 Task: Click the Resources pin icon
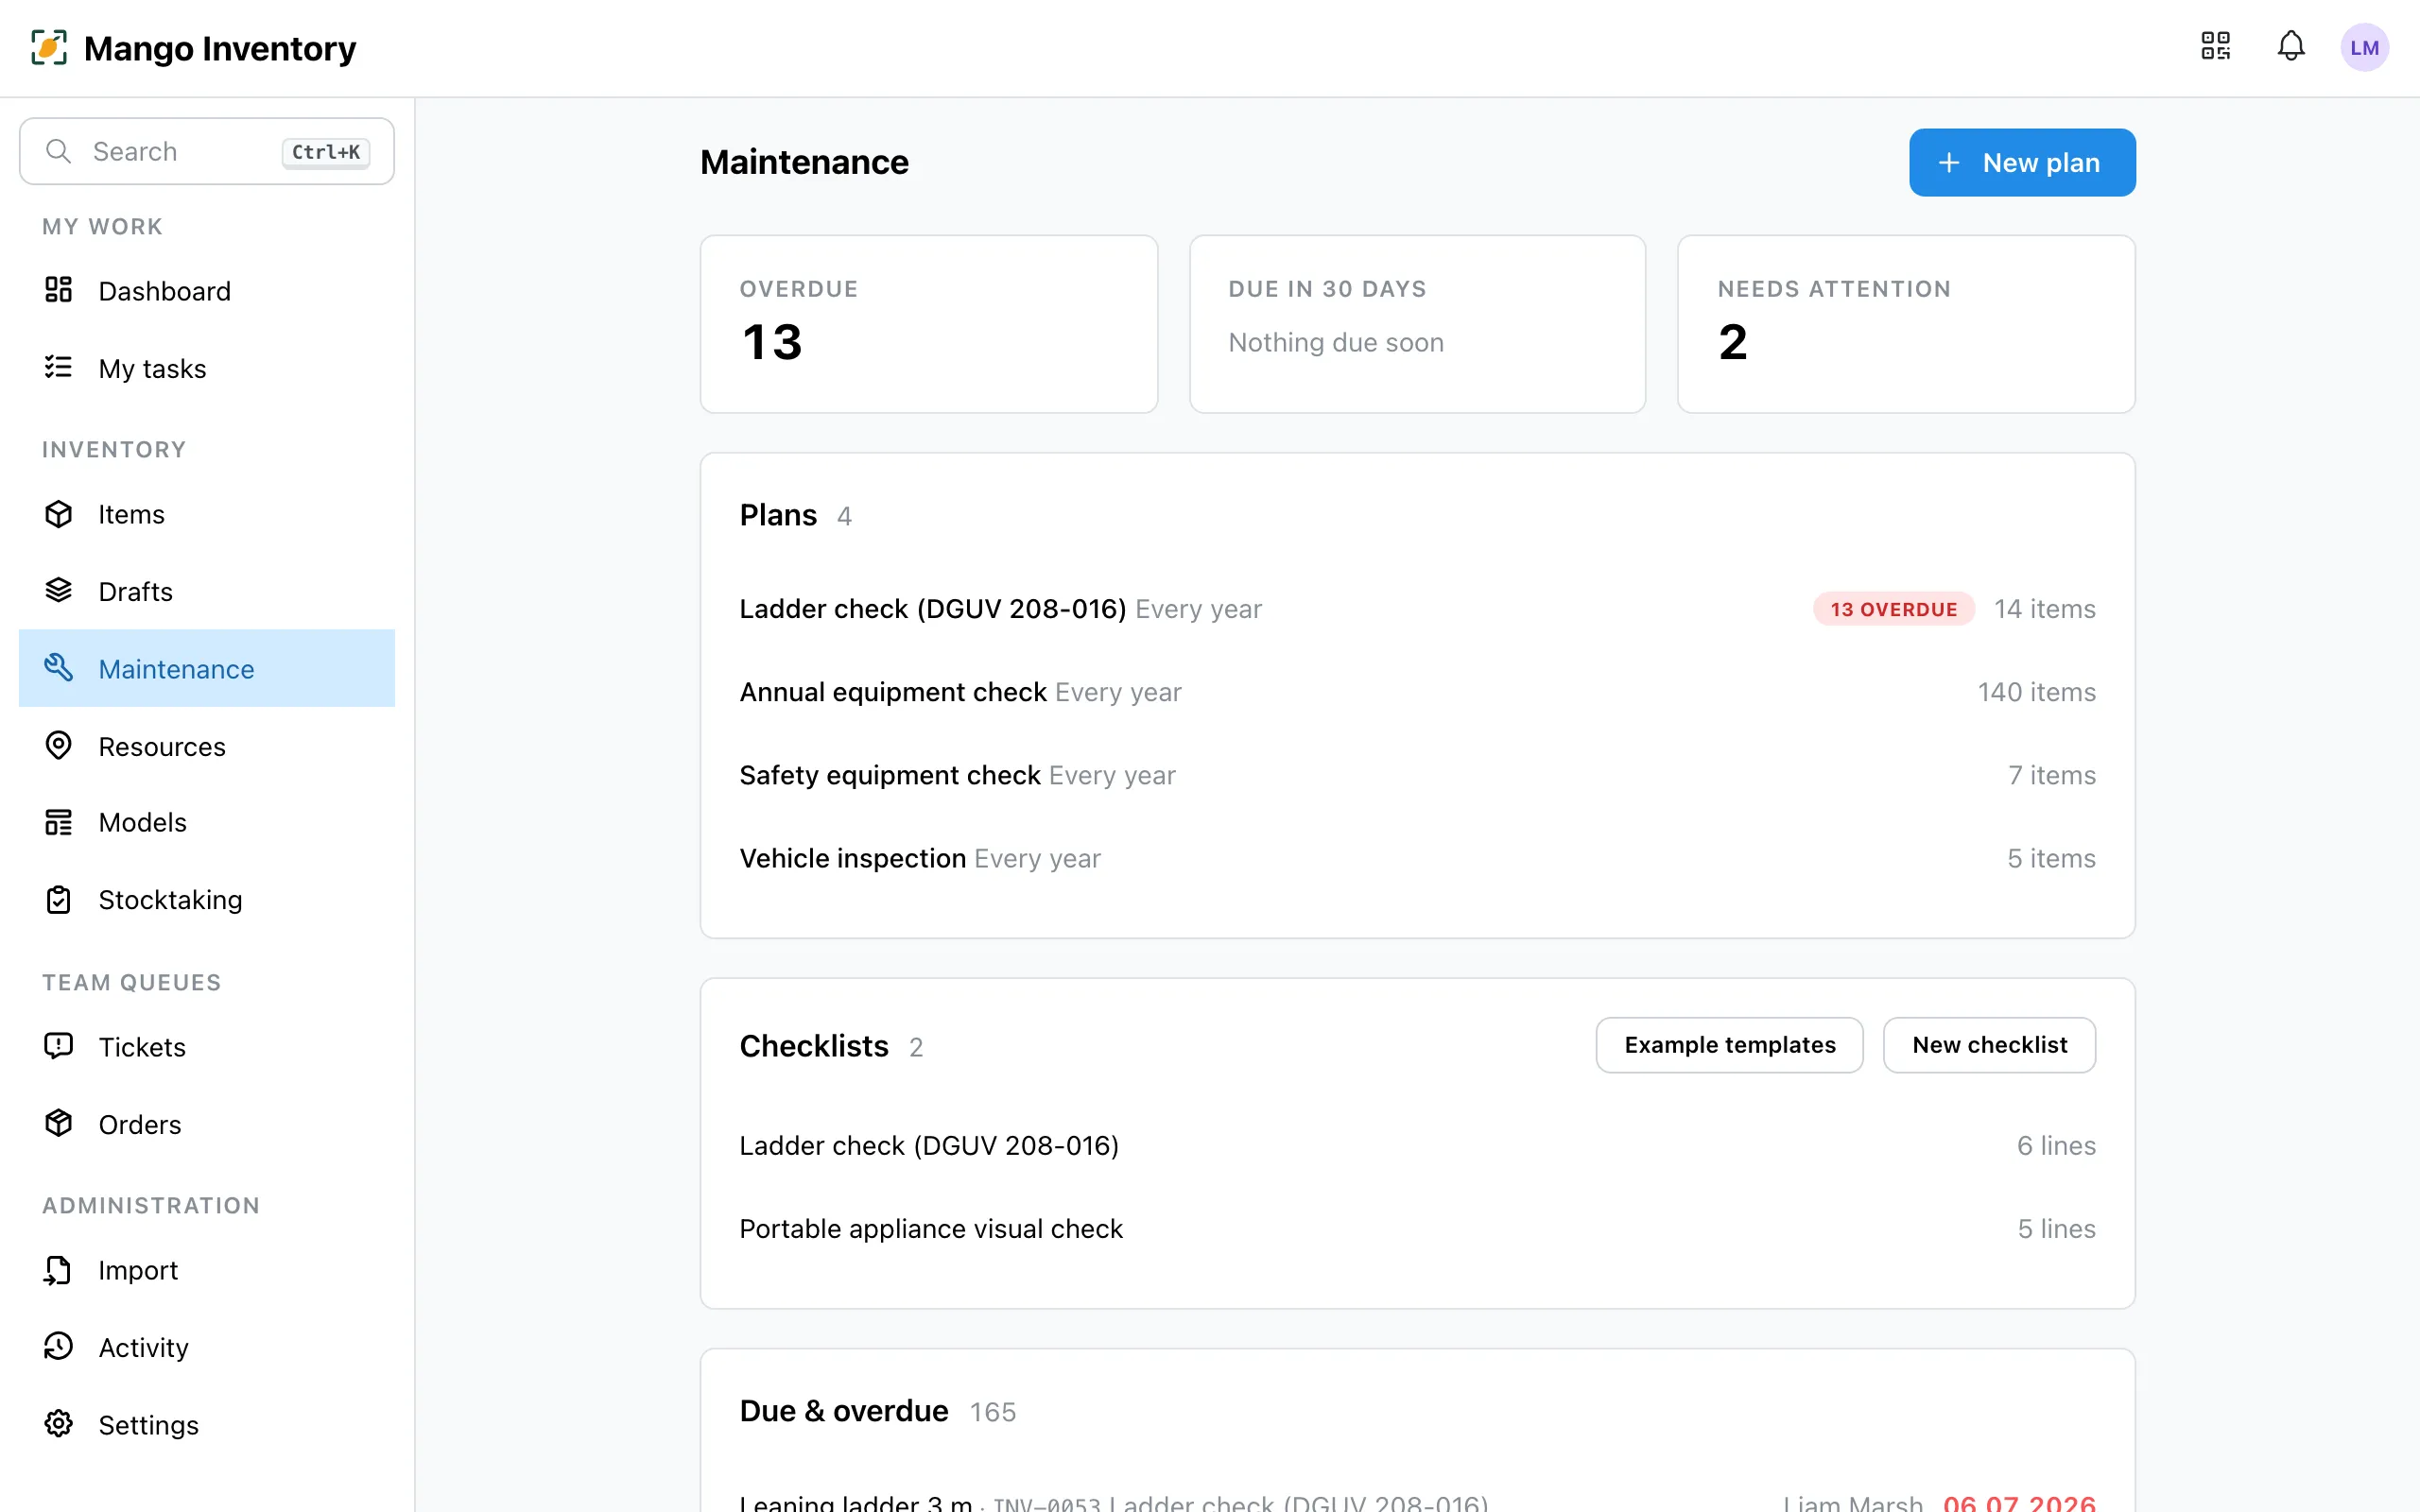click(59, 746)
